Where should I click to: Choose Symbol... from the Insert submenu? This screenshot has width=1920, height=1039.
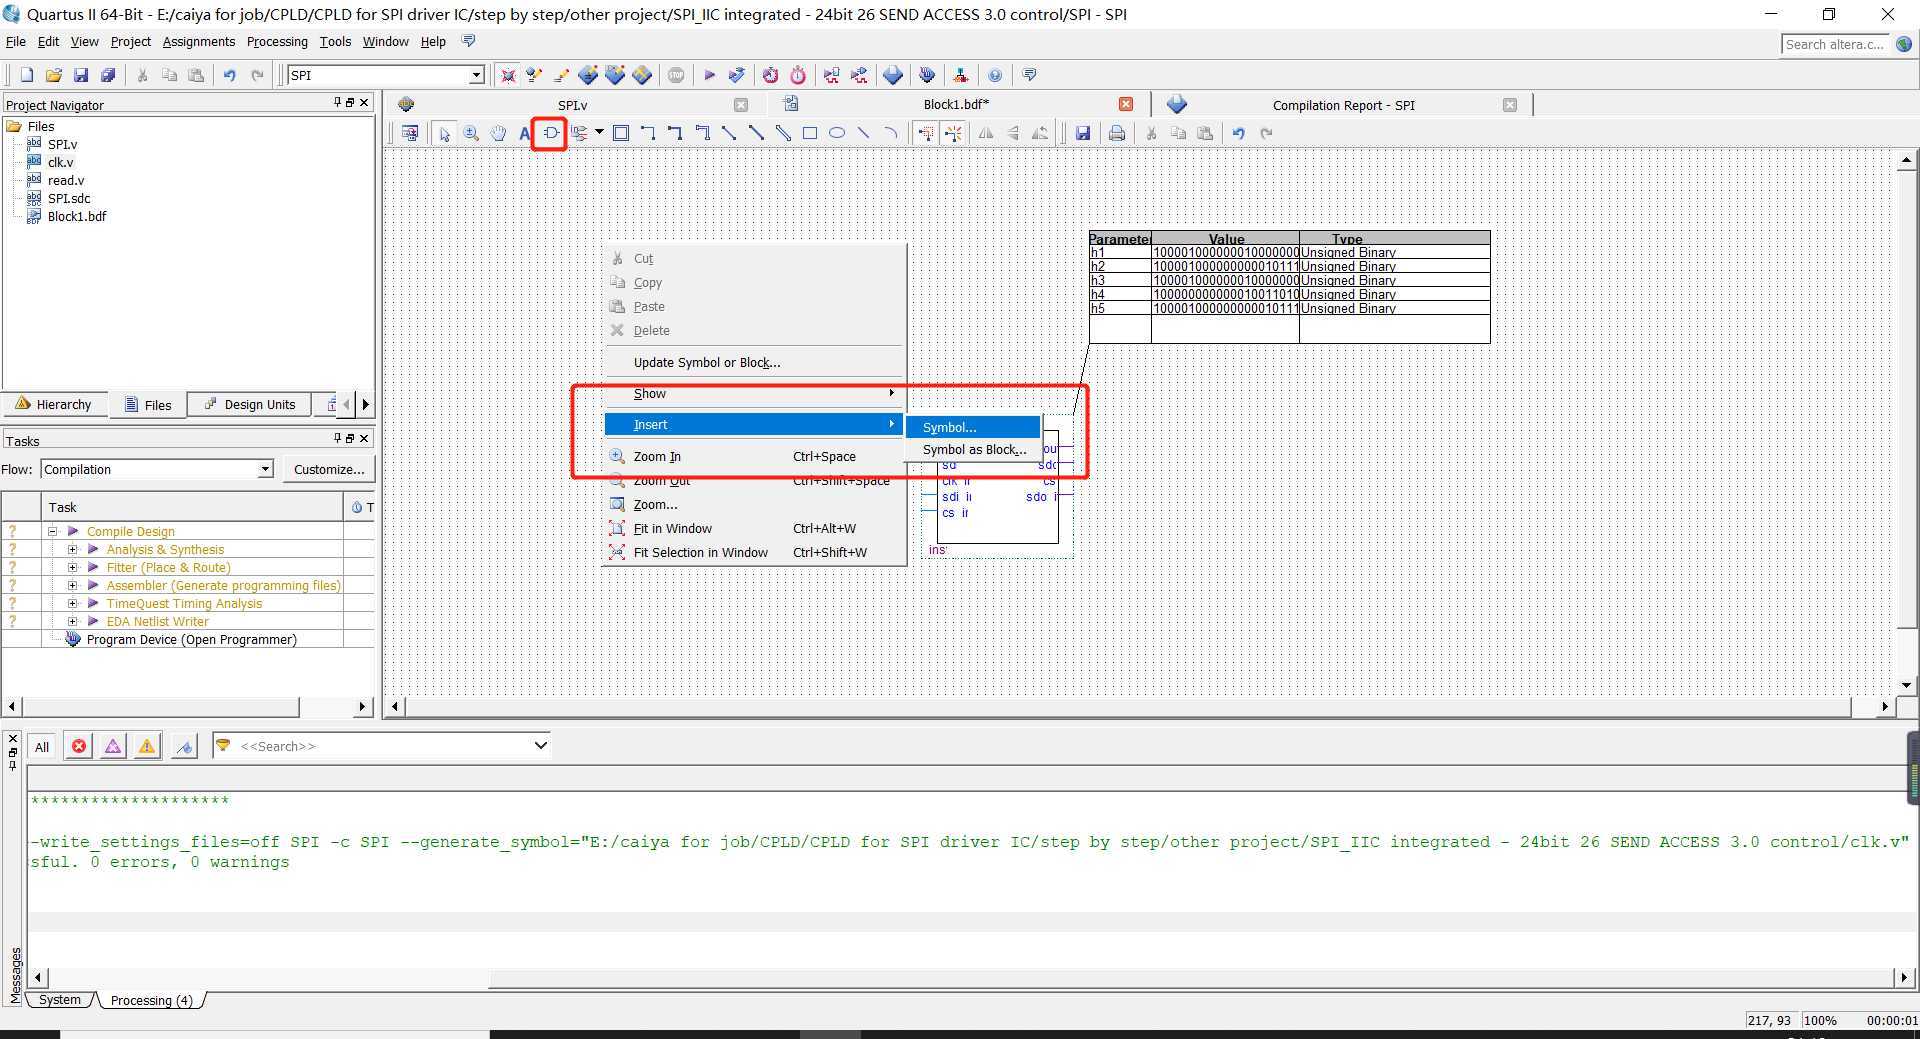973,427
